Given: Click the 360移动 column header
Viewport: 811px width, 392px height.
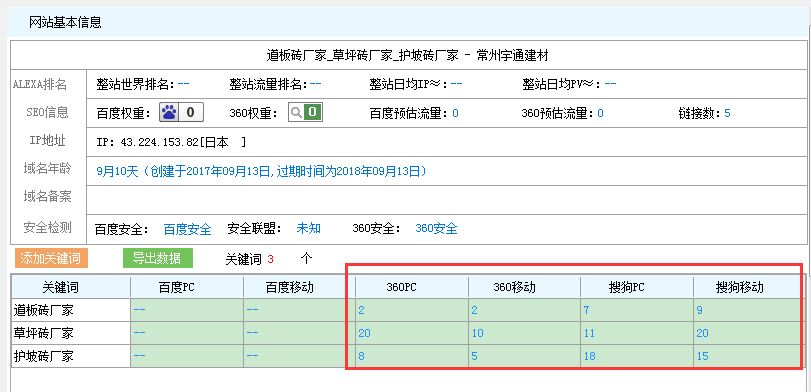Looking at the screenshot, I should point(514,288).
